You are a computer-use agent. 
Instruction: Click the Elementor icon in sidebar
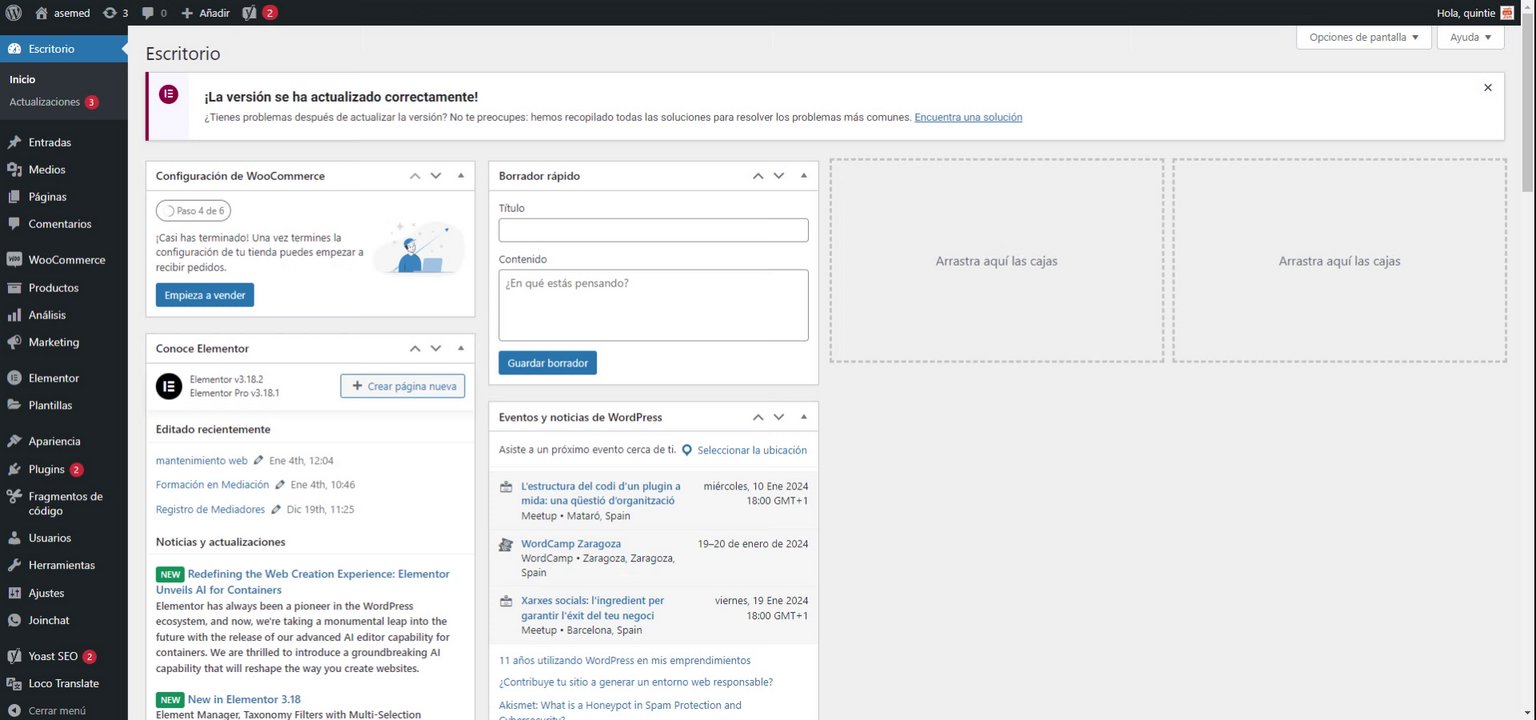point(14,378)
